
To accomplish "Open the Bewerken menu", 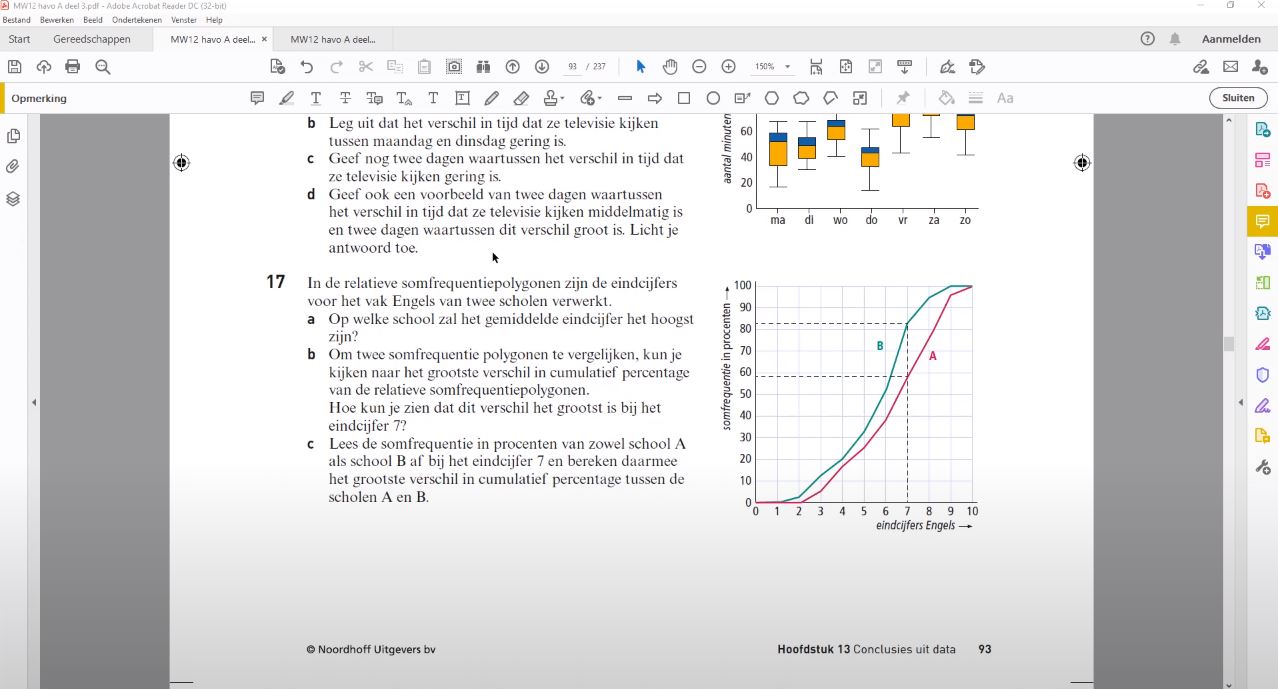I will click(56, 20).
